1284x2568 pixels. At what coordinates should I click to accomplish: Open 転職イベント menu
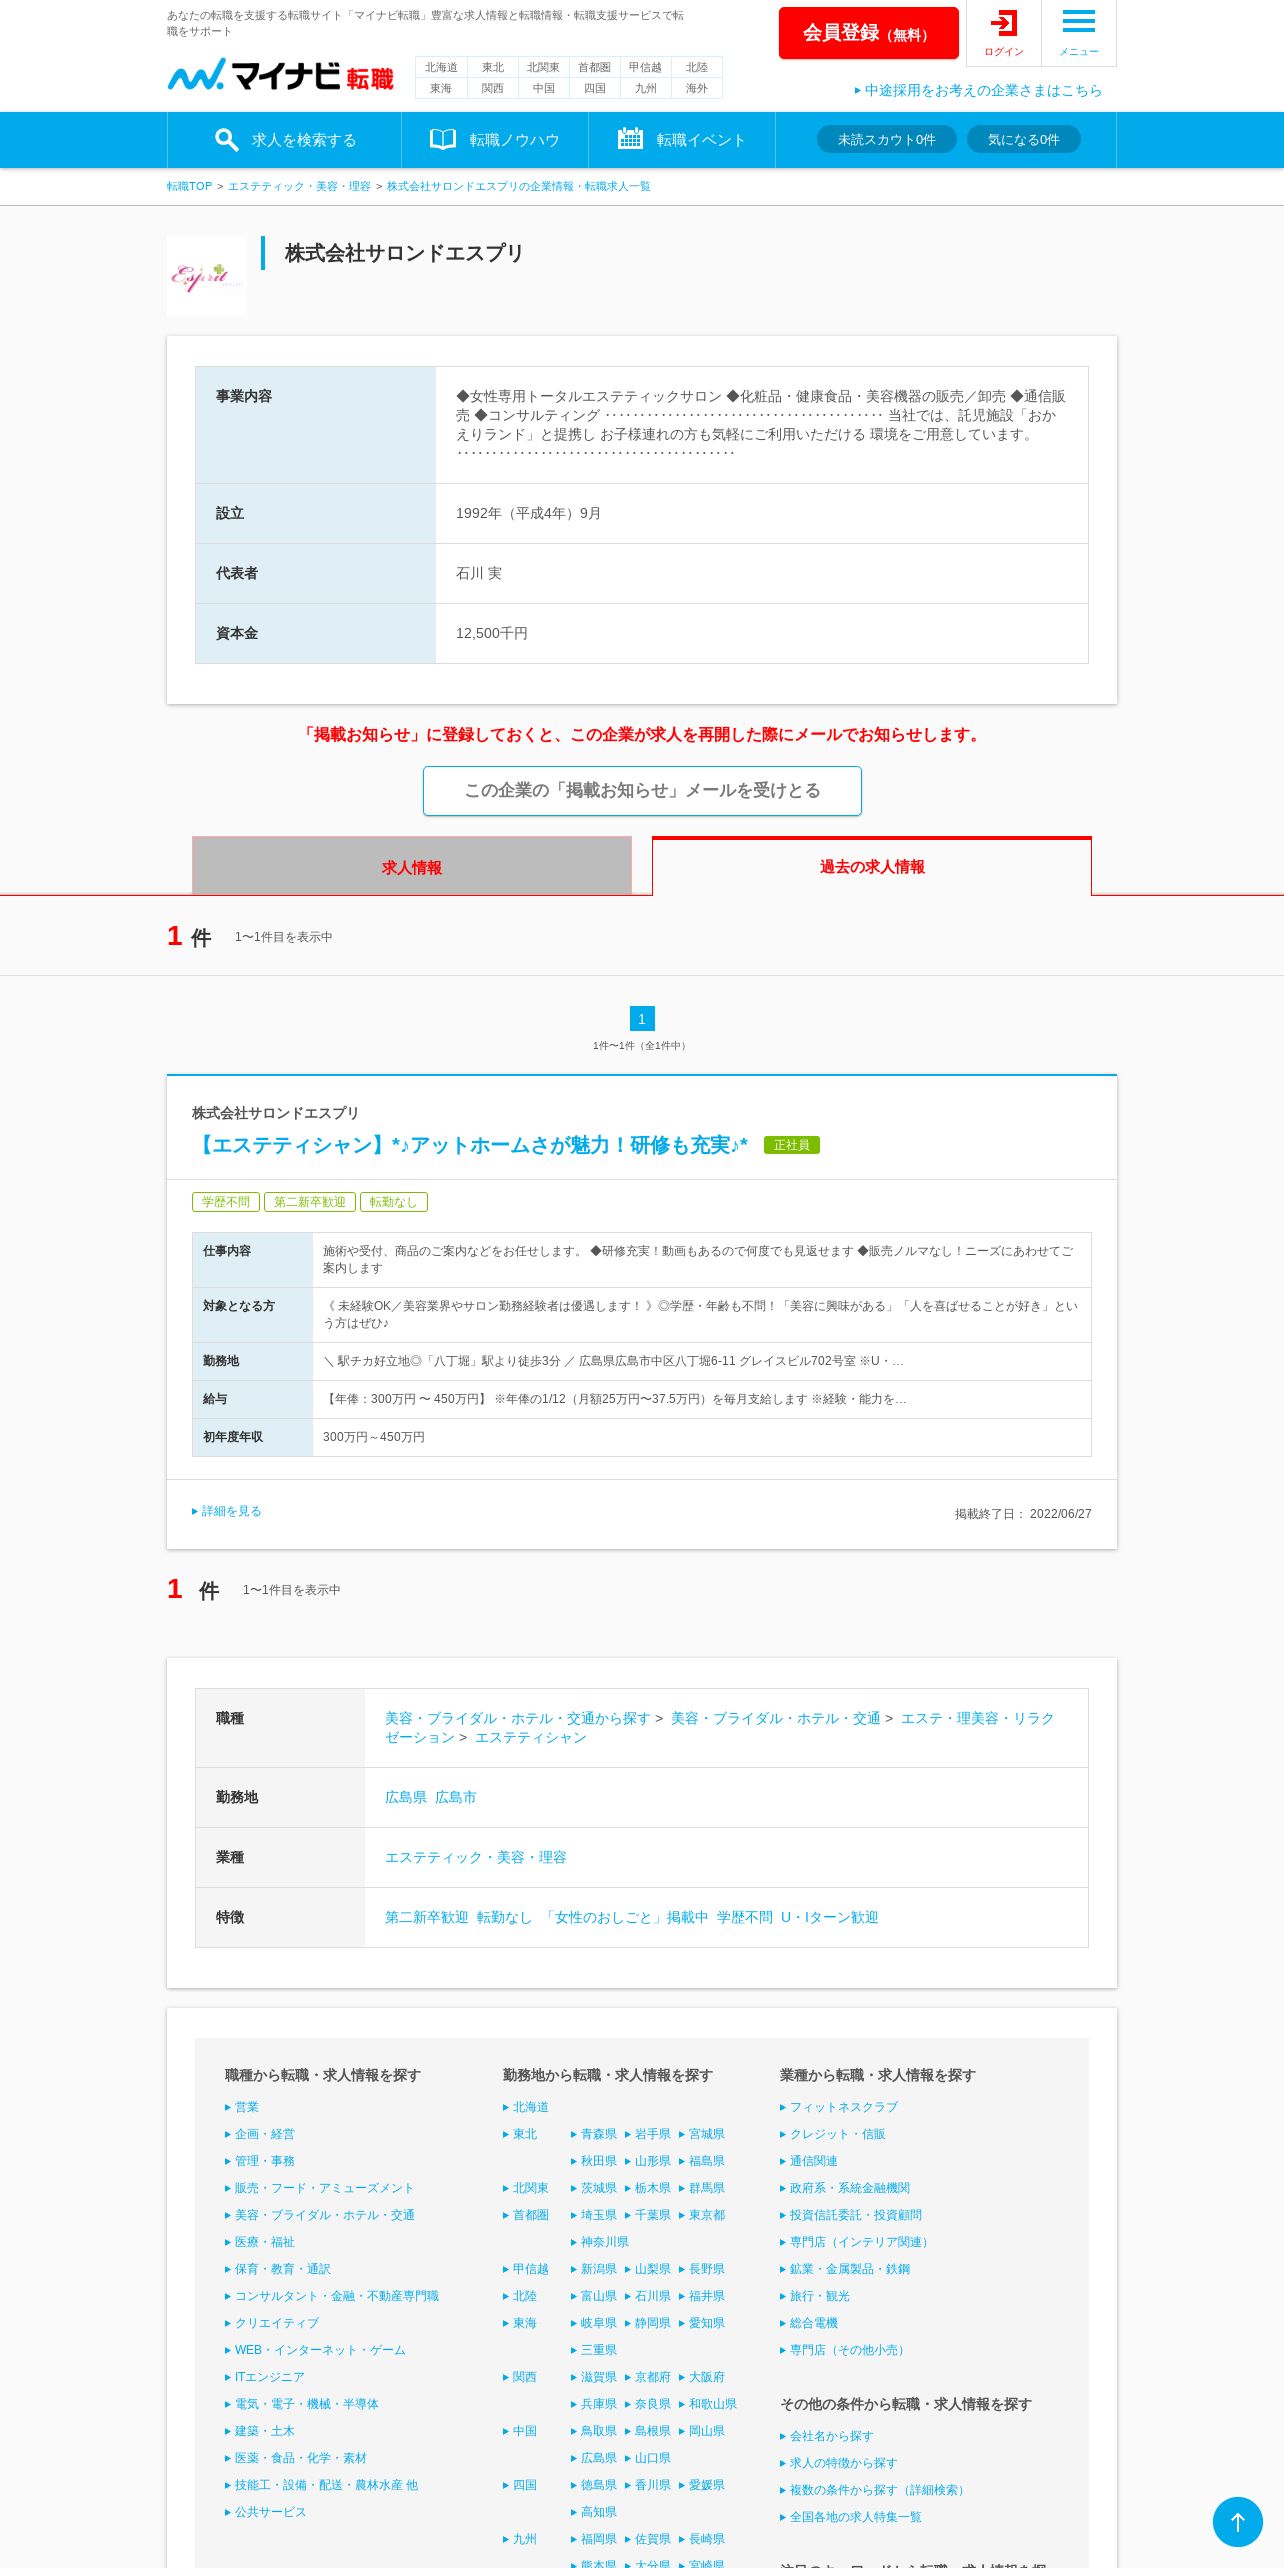[682, 140]
